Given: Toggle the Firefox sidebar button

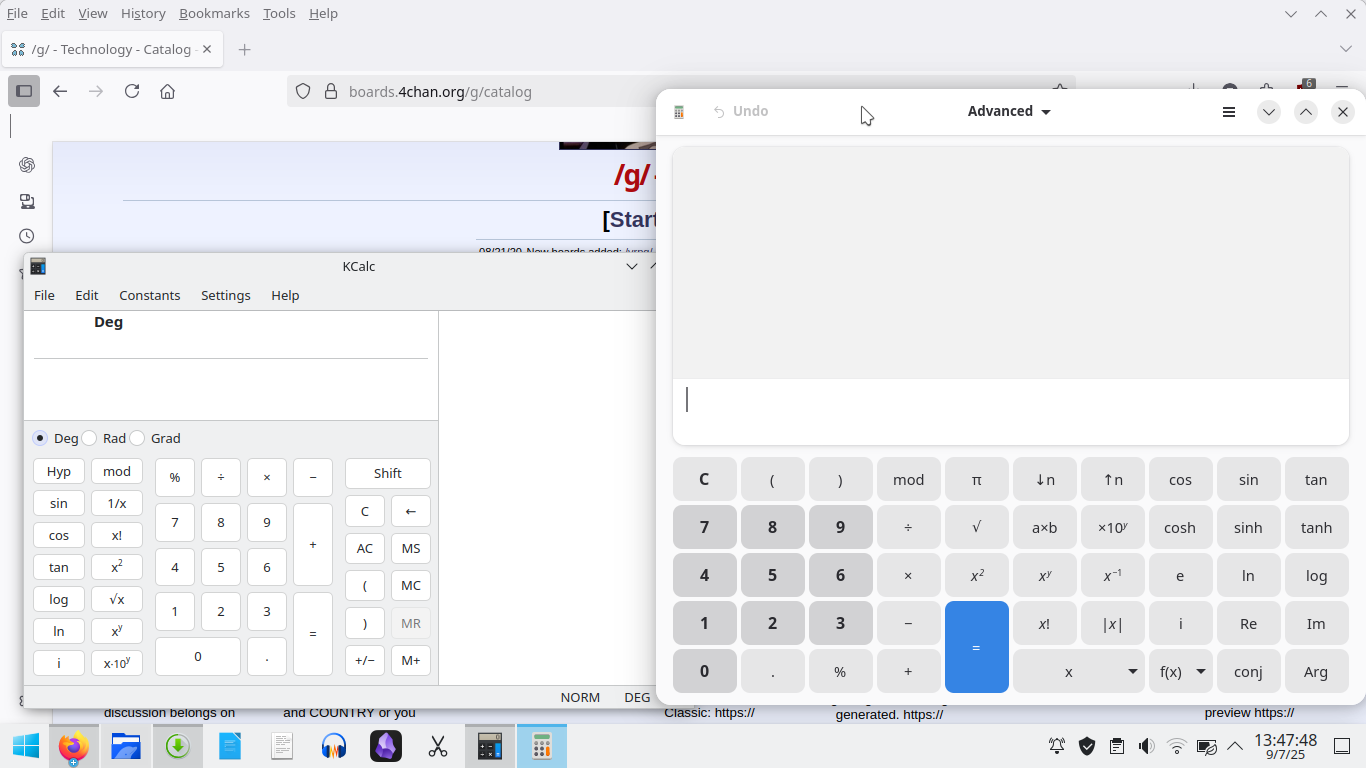Looking at the screenshot, I should [24, 91].
